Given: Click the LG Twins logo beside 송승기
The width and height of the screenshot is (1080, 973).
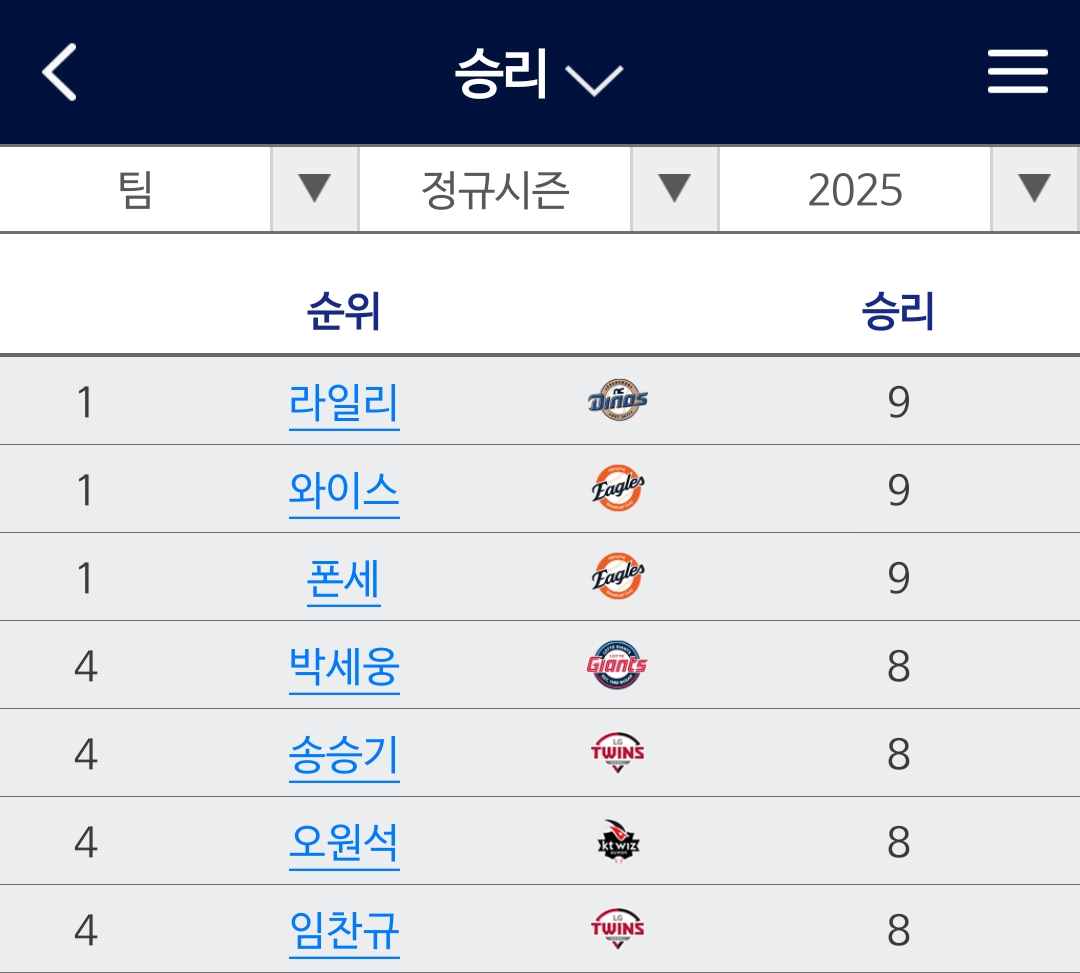Looking at the screenshot, I should [x=617, y=753].
